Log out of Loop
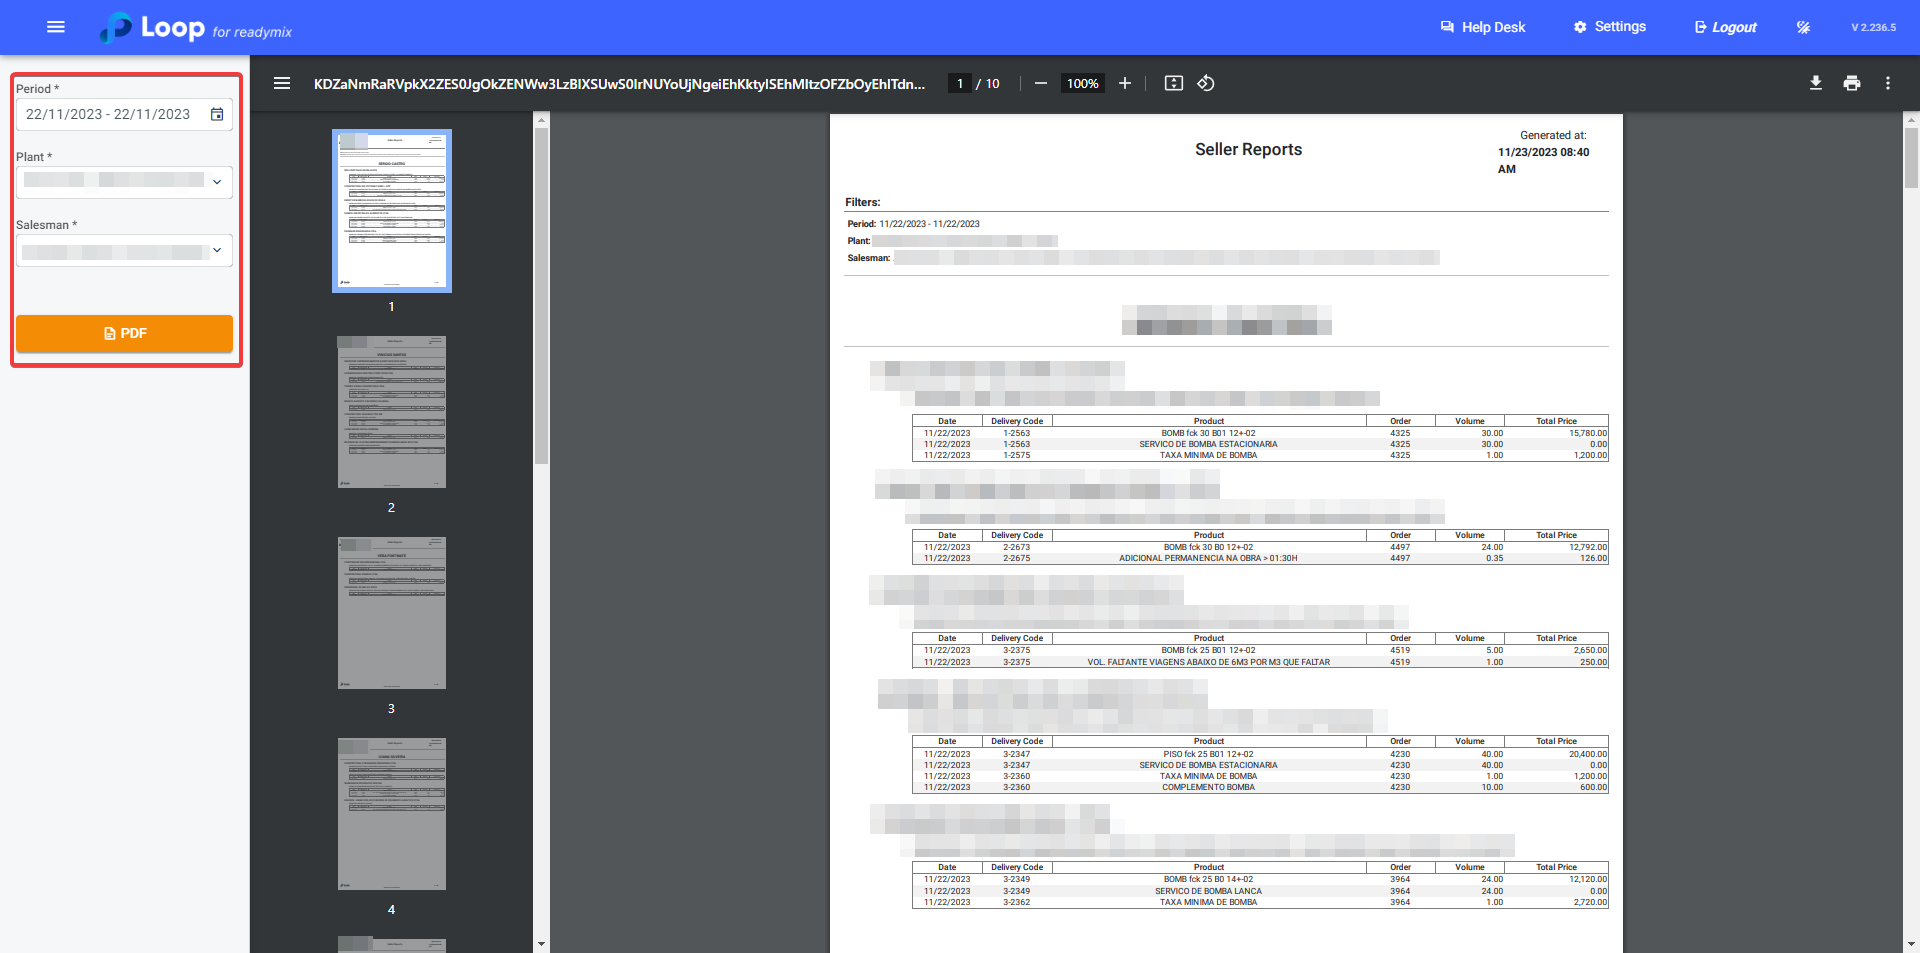Image resolution: width=1920 pixels, height=953 pixels. click(1725, 27)
